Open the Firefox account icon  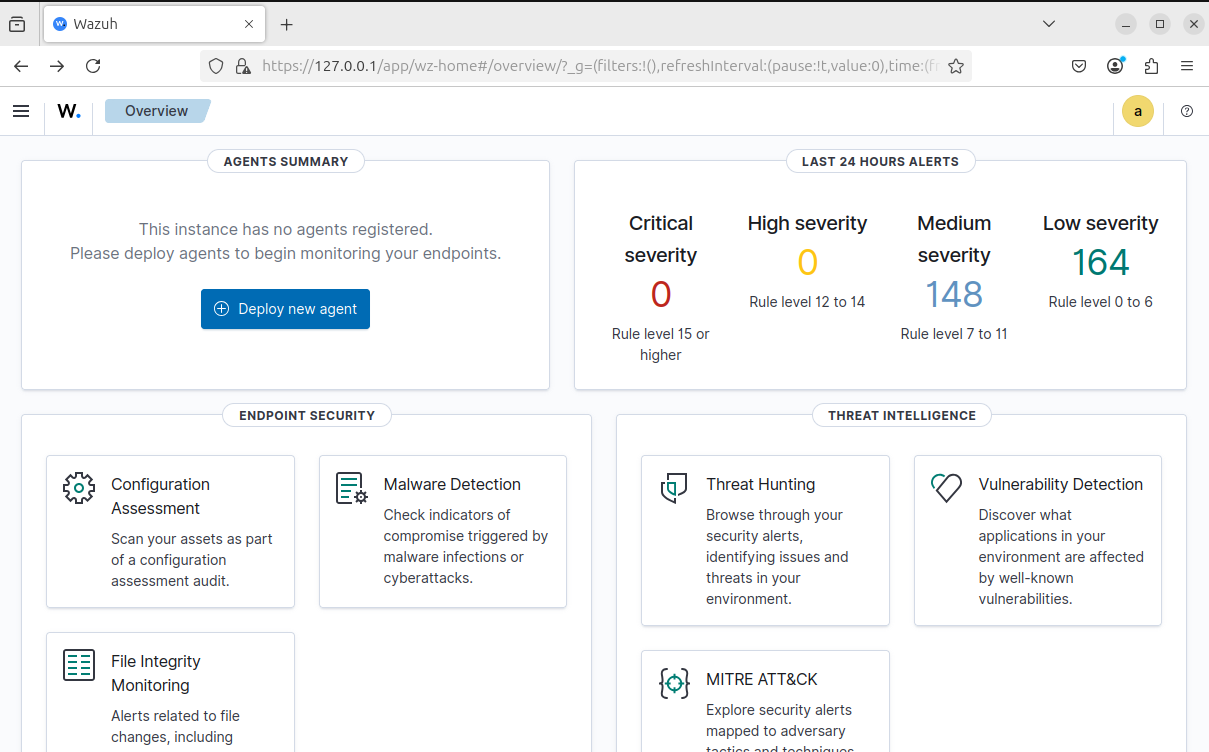1115,66
